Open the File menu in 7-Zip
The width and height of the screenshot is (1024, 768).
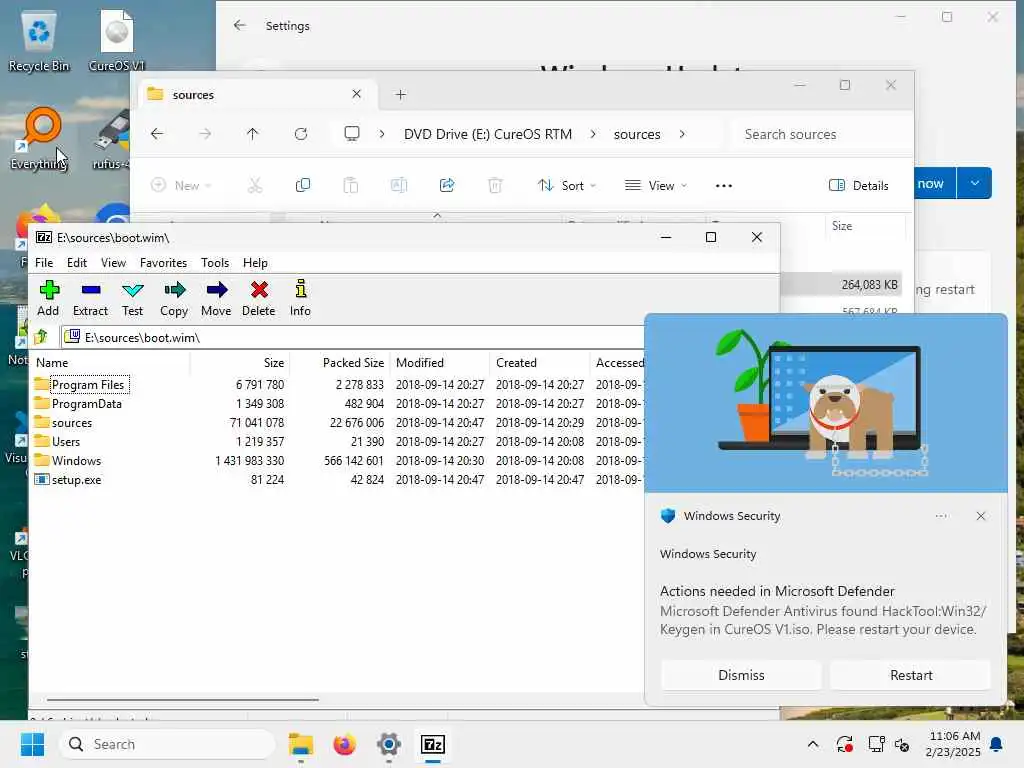tap(44, 263)
